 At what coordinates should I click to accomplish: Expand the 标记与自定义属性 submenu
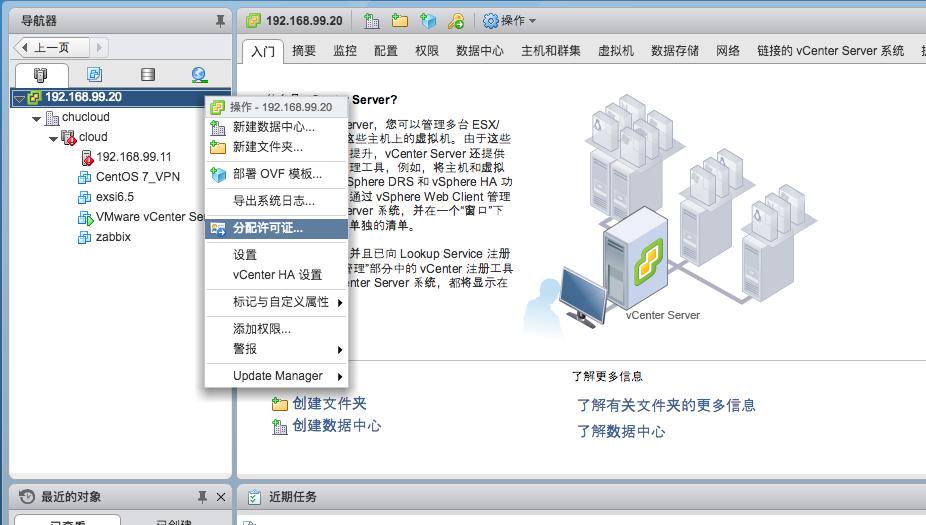point(276,302)
